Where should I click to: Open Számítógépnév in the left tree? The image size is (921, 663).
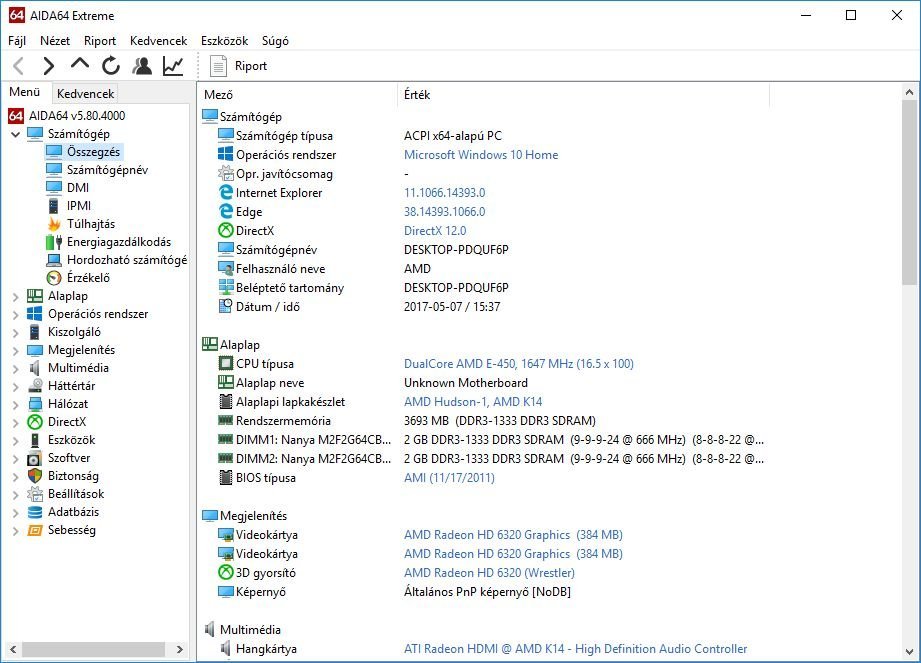(107, 170)
